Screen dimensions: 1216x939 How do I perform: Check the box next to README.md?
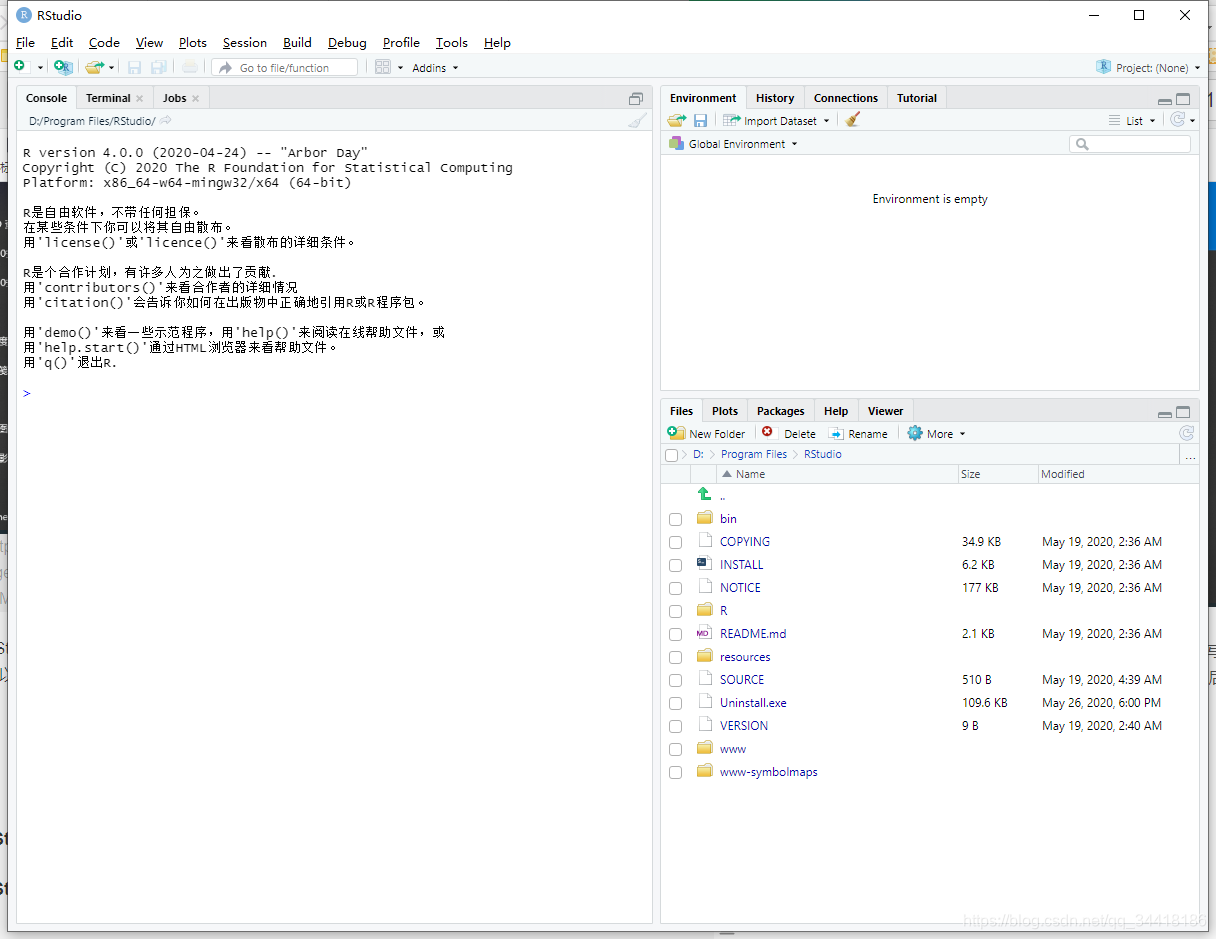[x=676, y=634]
